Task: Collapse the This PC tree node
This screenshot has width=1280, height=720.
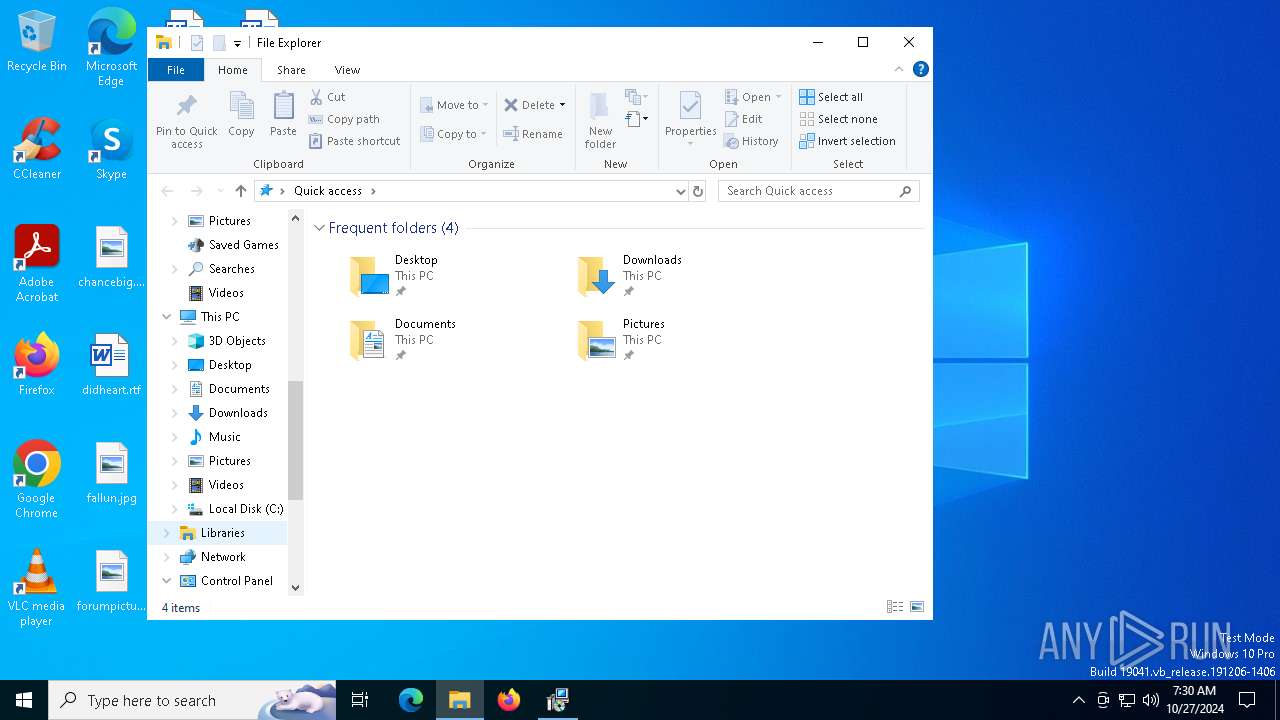Action: click(x=166, y=317)
